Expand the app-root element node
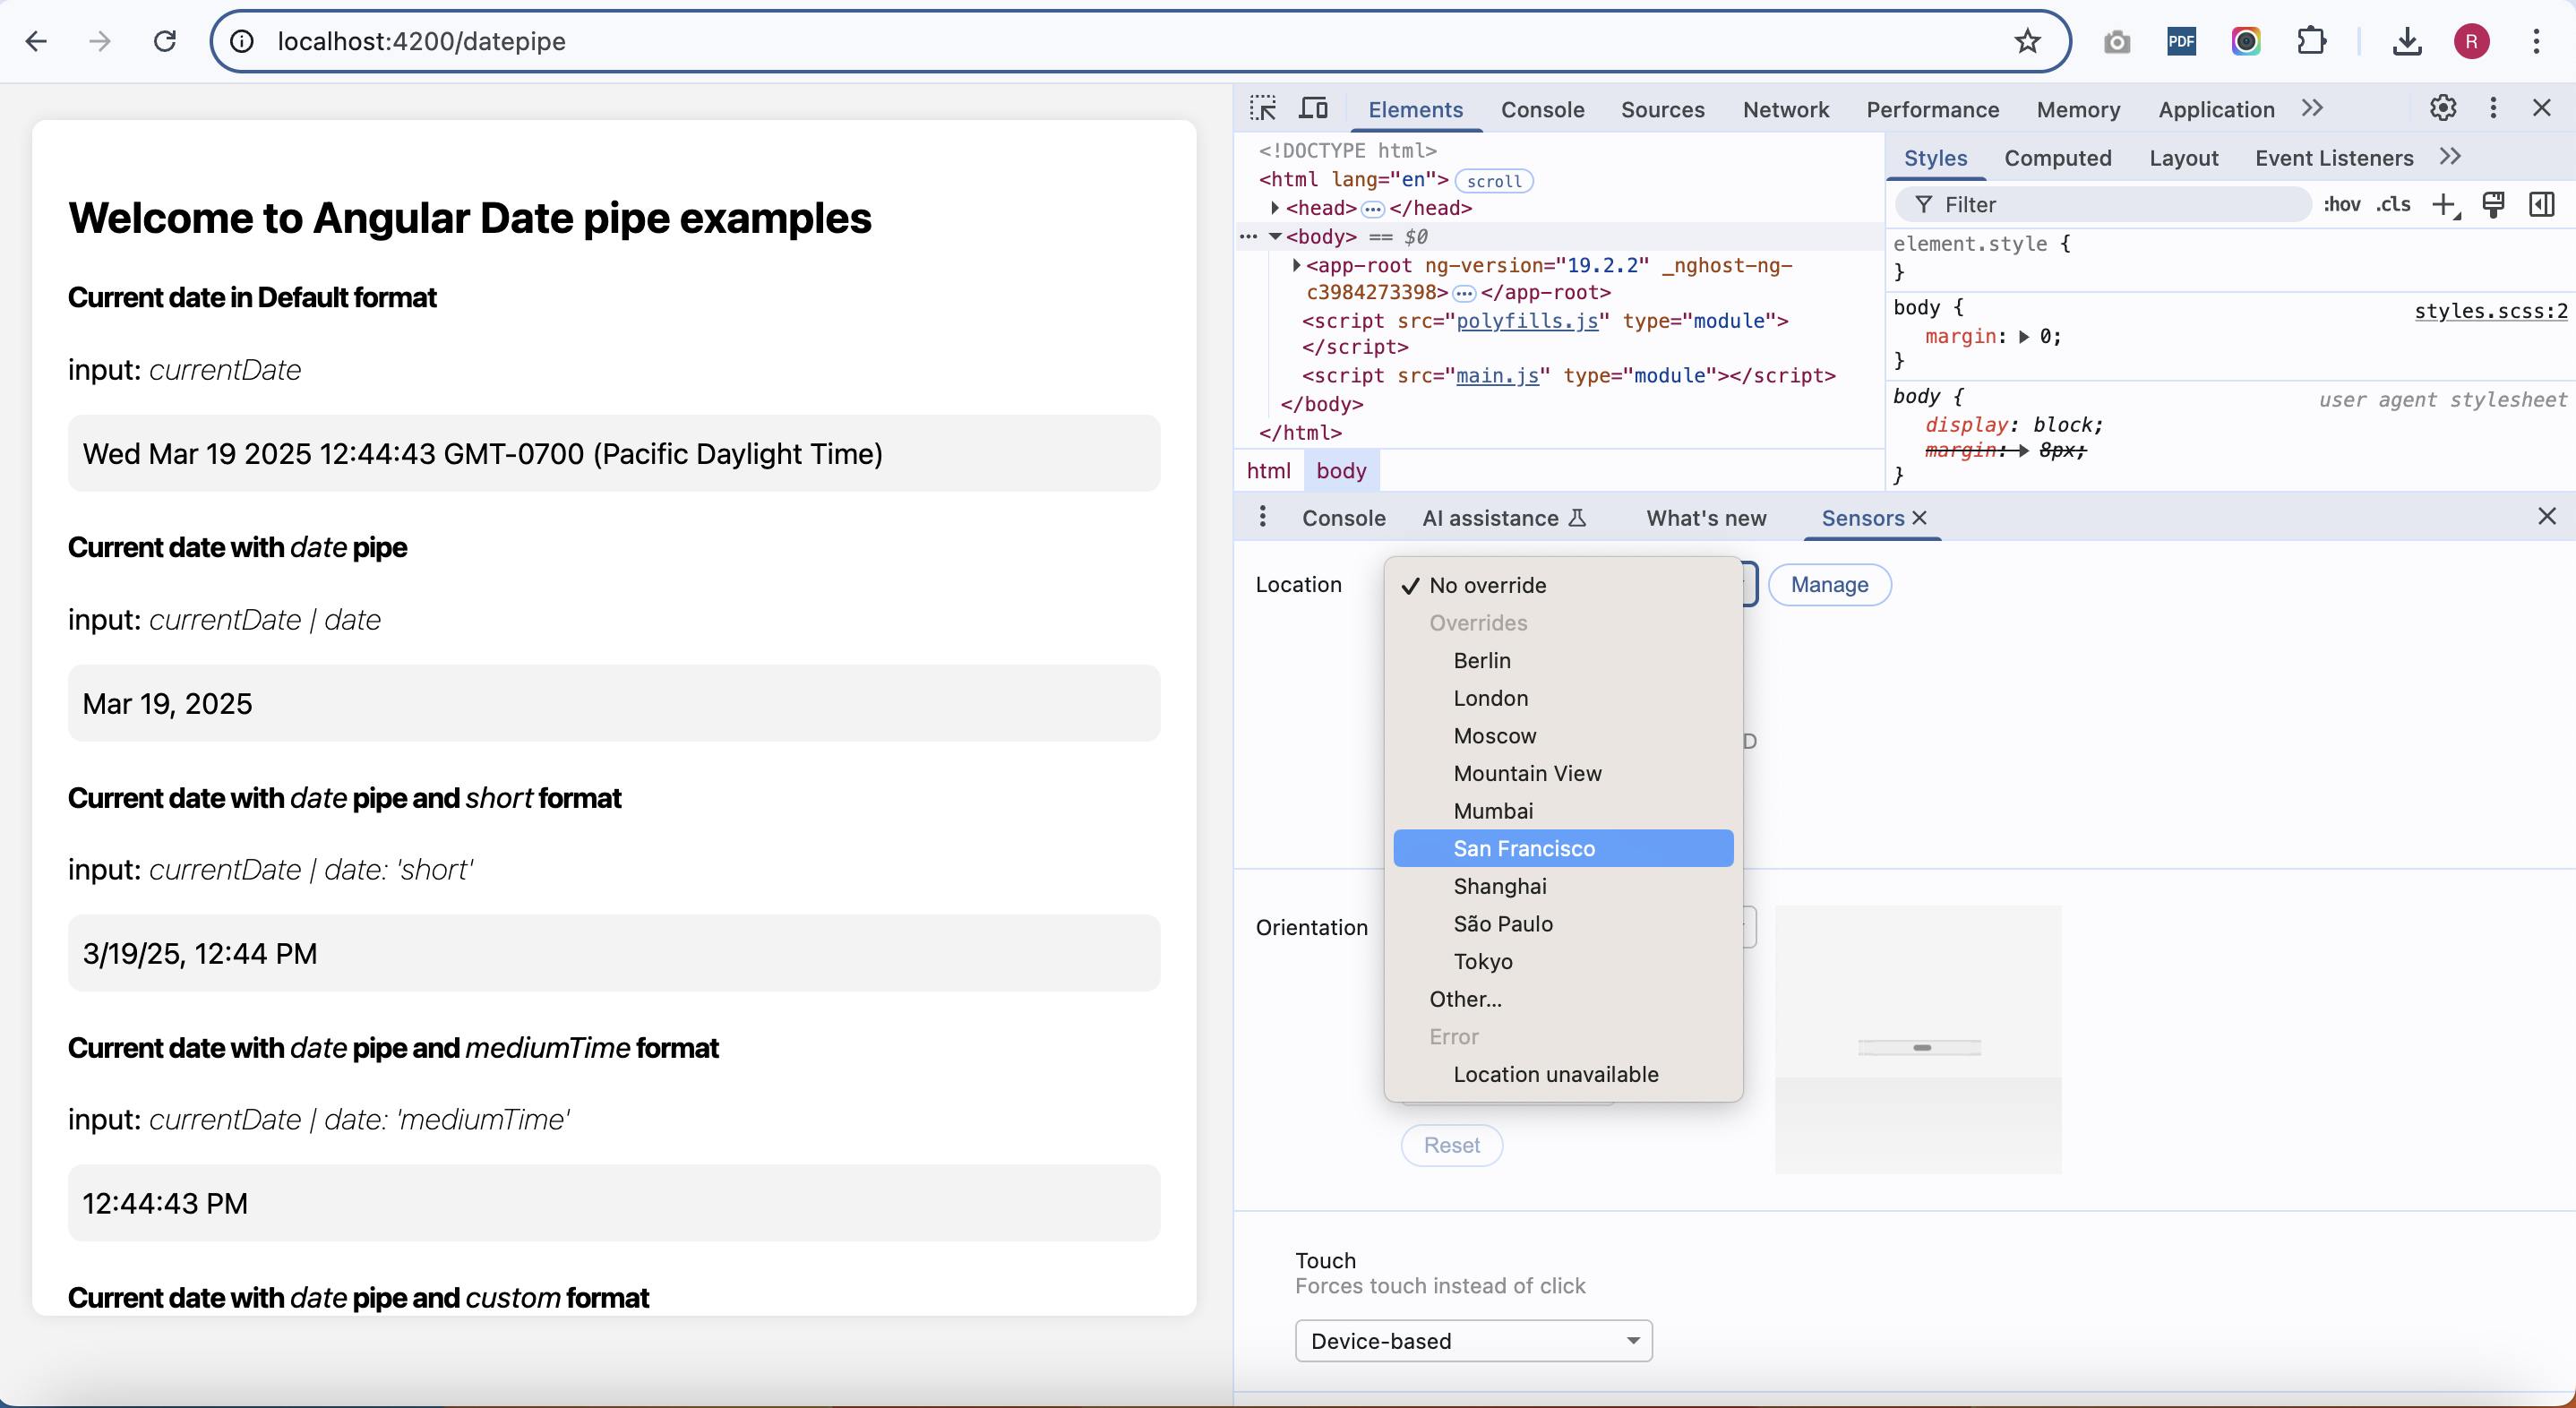This screenshot has height=1408, width=2576. [x=1296, y=265]
